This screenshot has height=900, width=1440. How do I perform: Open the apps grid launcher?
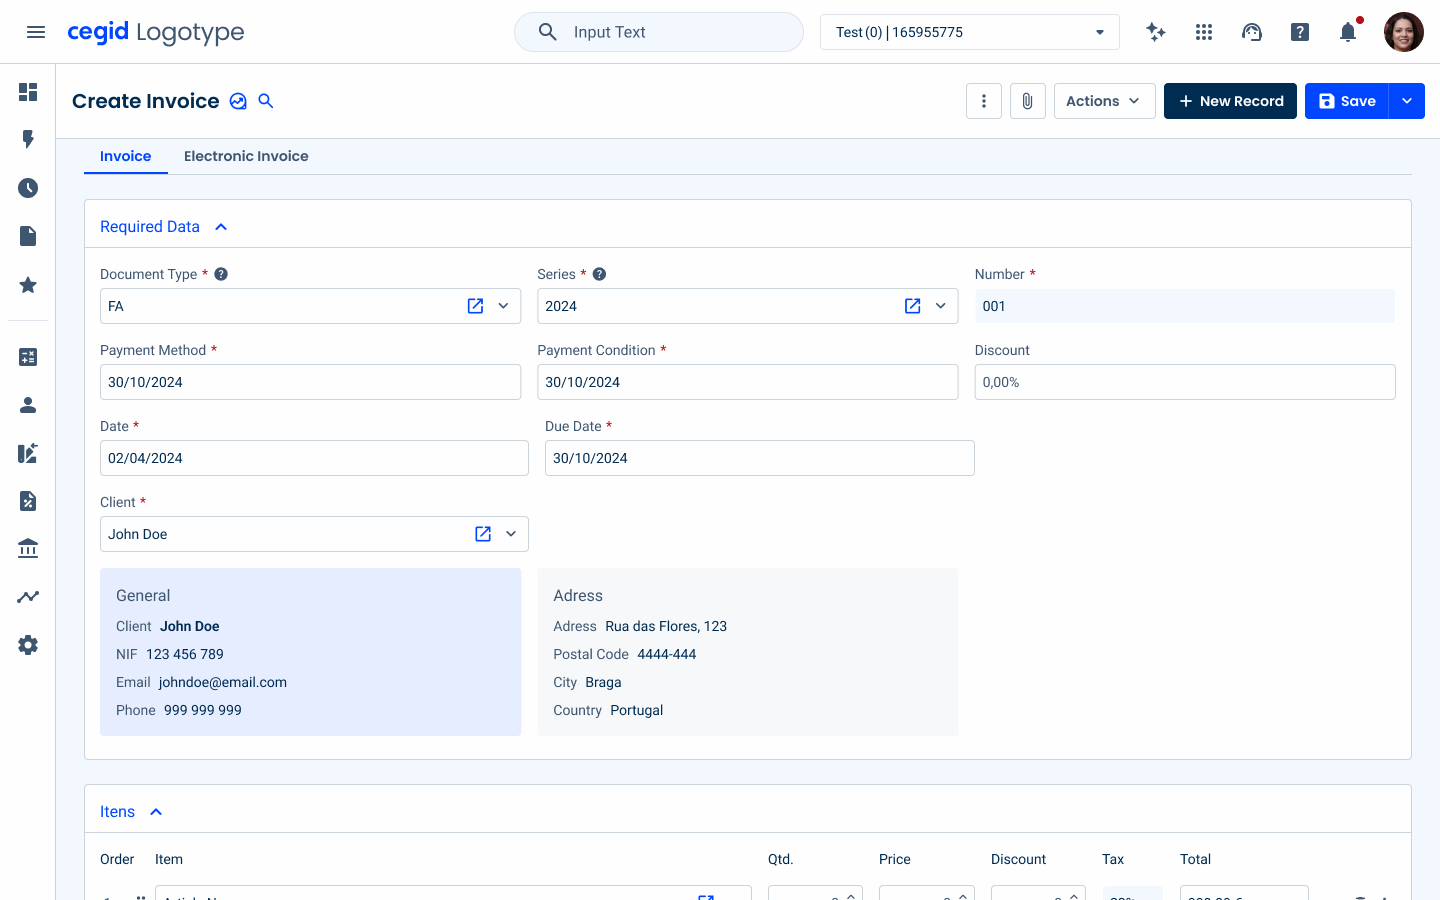(x=1203, y=31)
